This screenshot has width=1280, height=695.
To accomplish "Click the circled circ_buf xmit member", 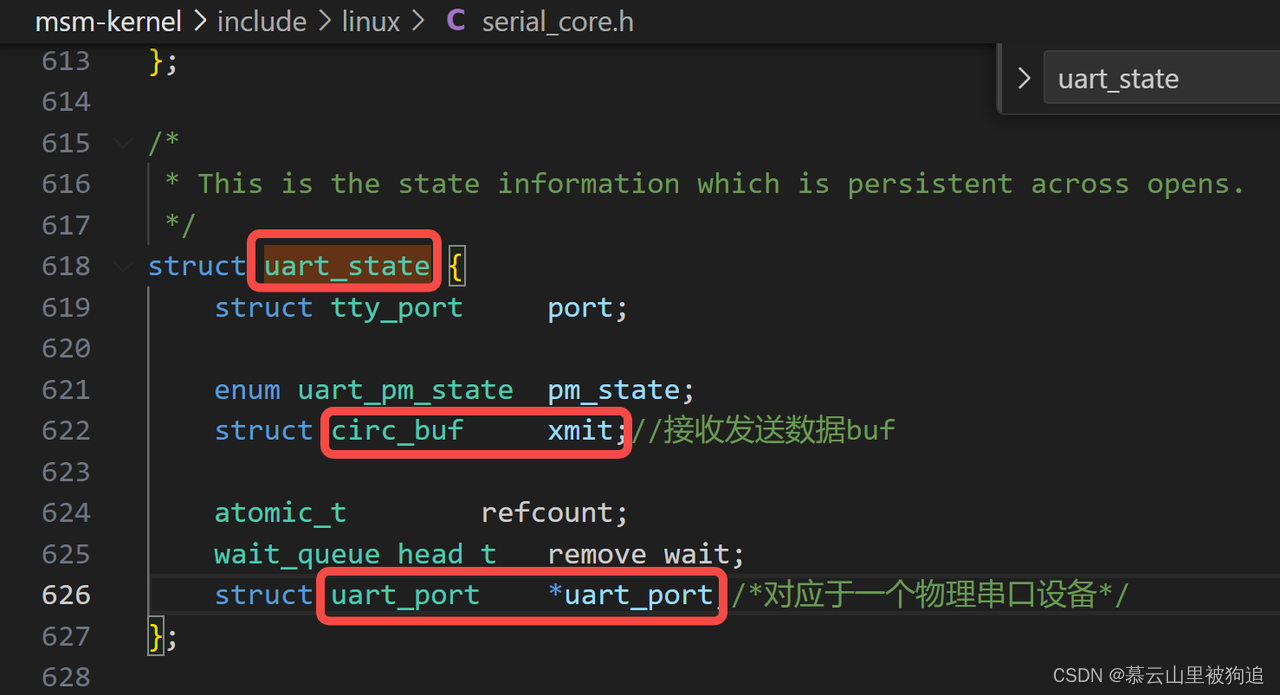I will (x=476, y=430).
